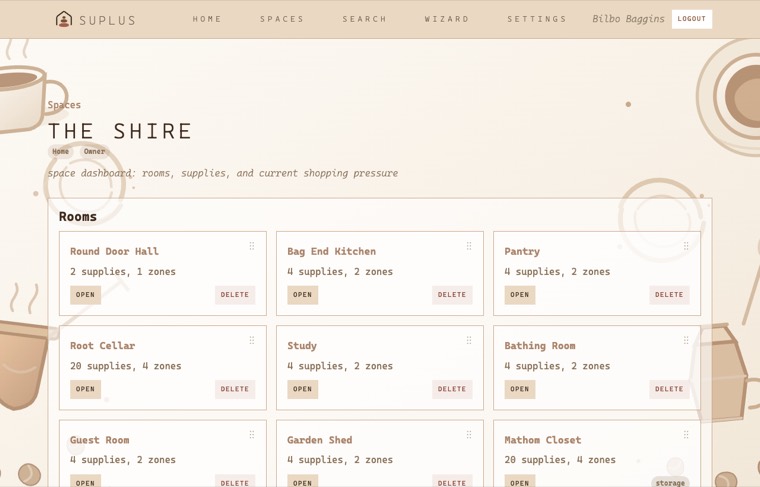Click the drag handle on Garden Shed card
This screenshot has width=760, height=487.
(469, 435)
